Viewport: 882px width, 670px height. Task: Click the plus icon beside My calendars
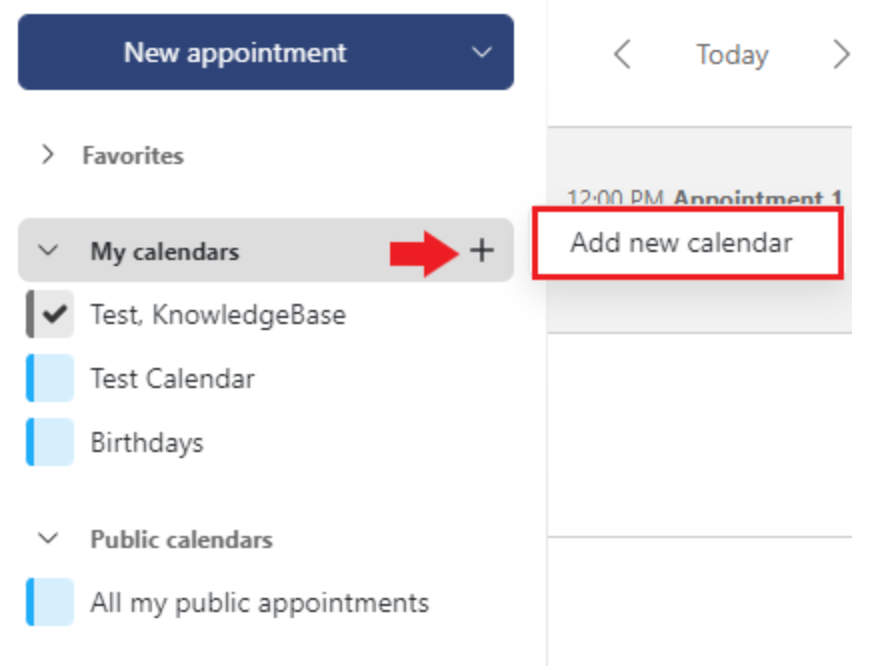[482, 251]
